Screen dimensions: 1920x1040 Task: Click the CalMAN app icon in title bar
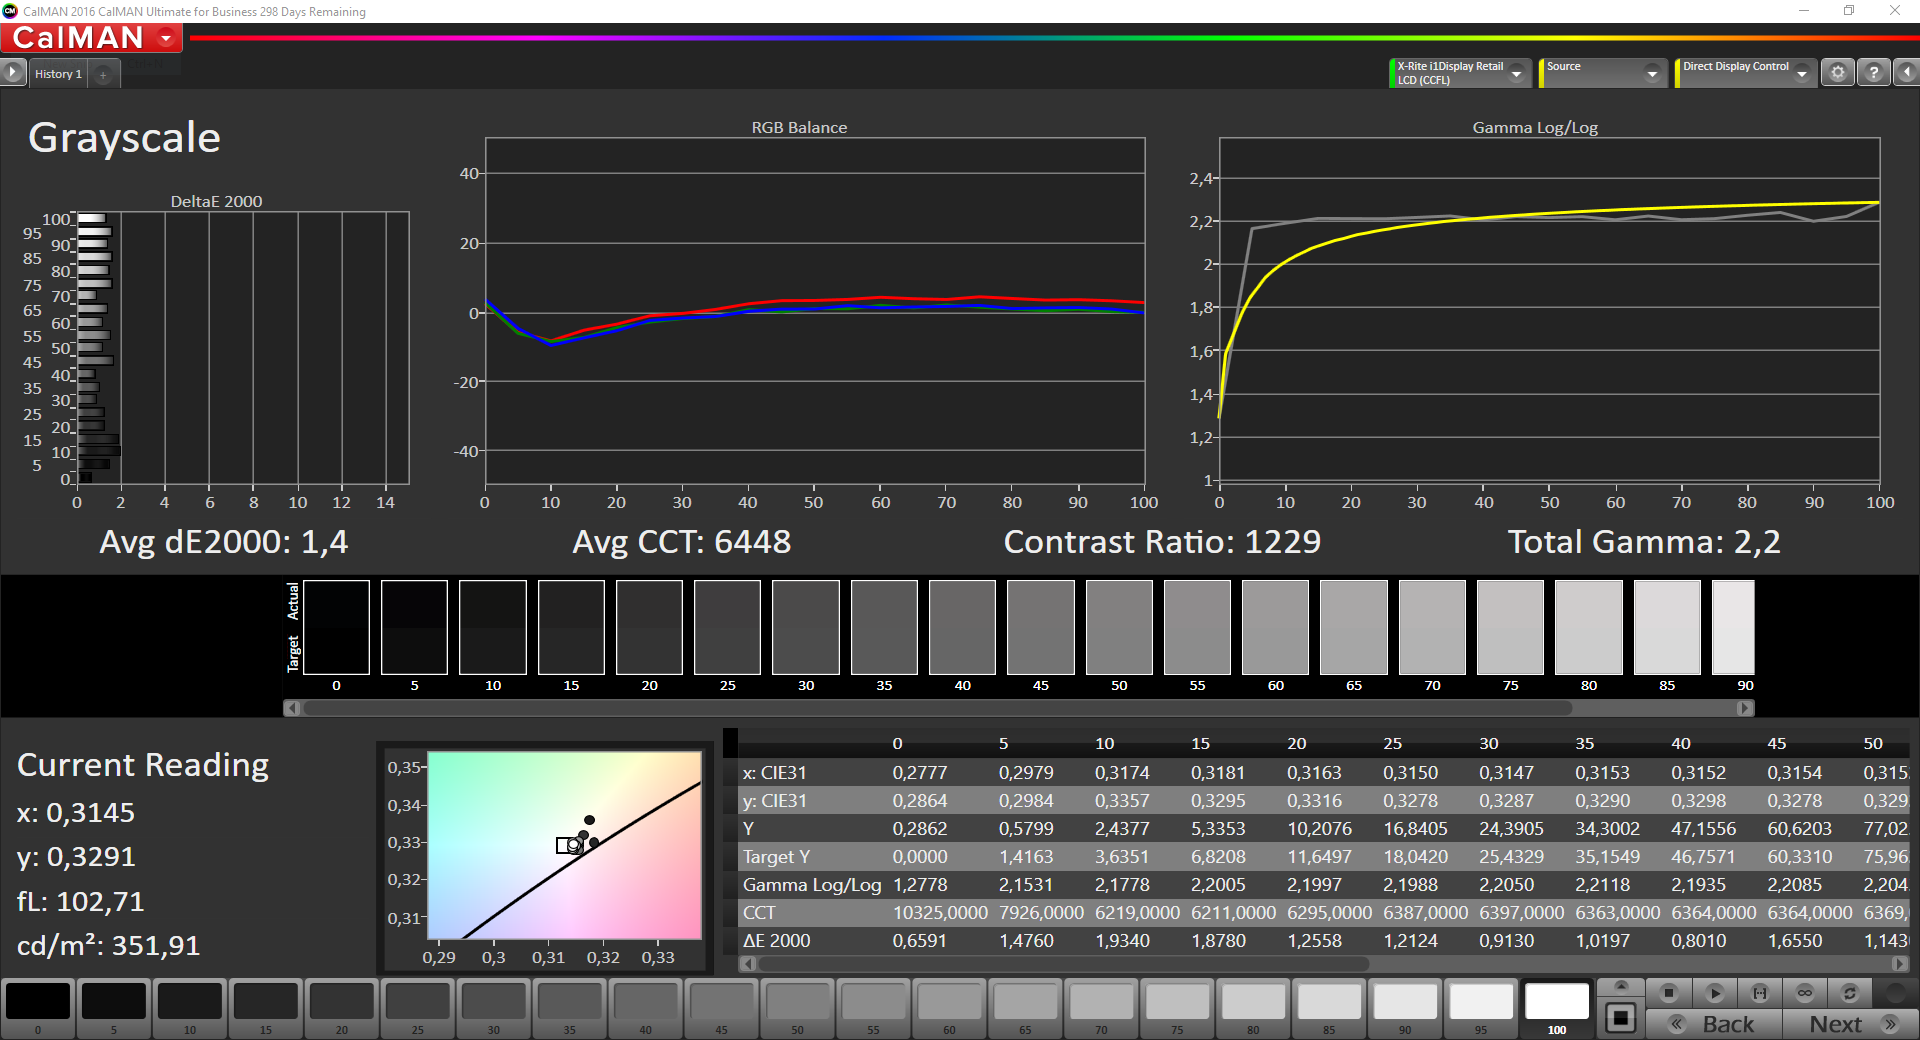(10, 11)
